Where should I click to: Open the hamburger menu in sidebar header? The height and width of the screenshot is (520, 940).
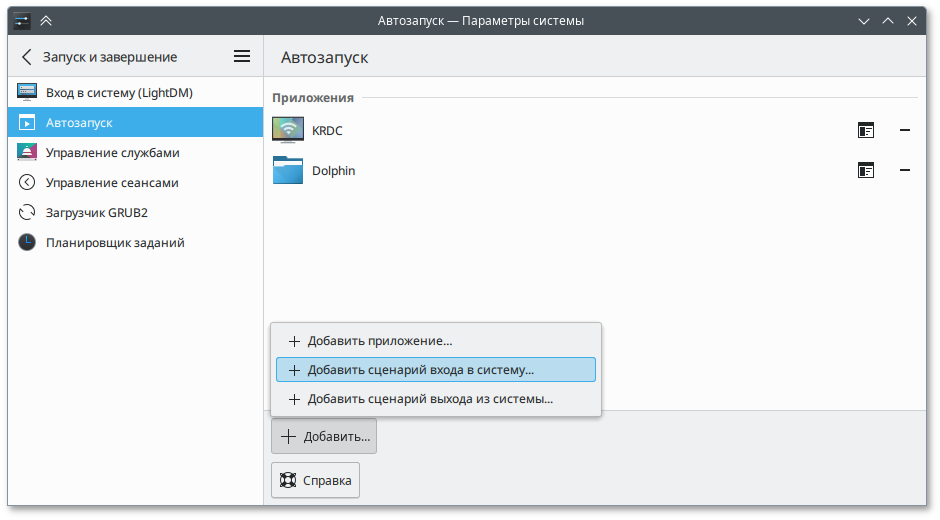coord(242,56)
